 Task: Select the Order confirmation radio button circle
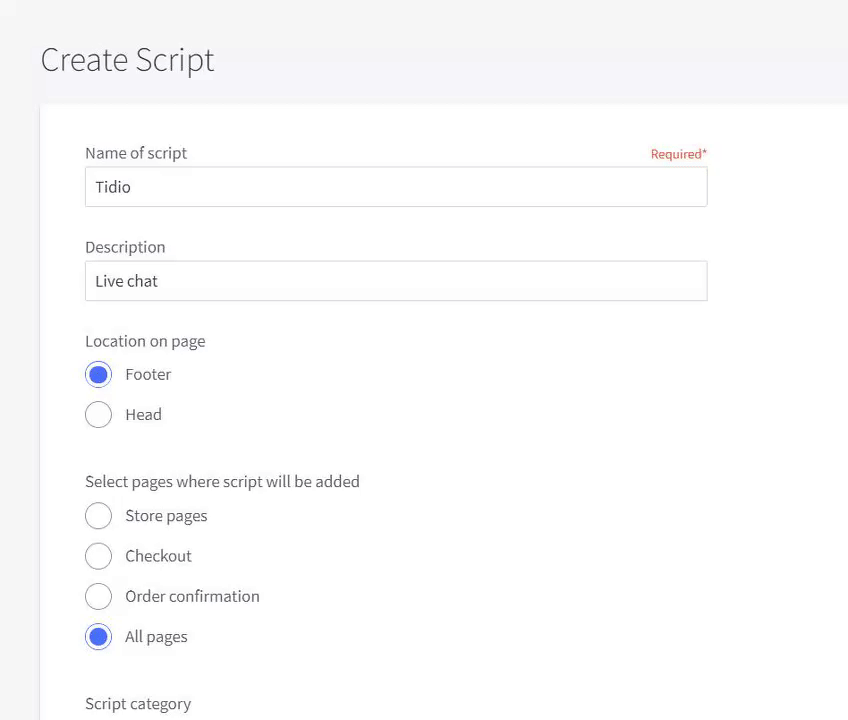pyautogui.click(x=98, y=596)
